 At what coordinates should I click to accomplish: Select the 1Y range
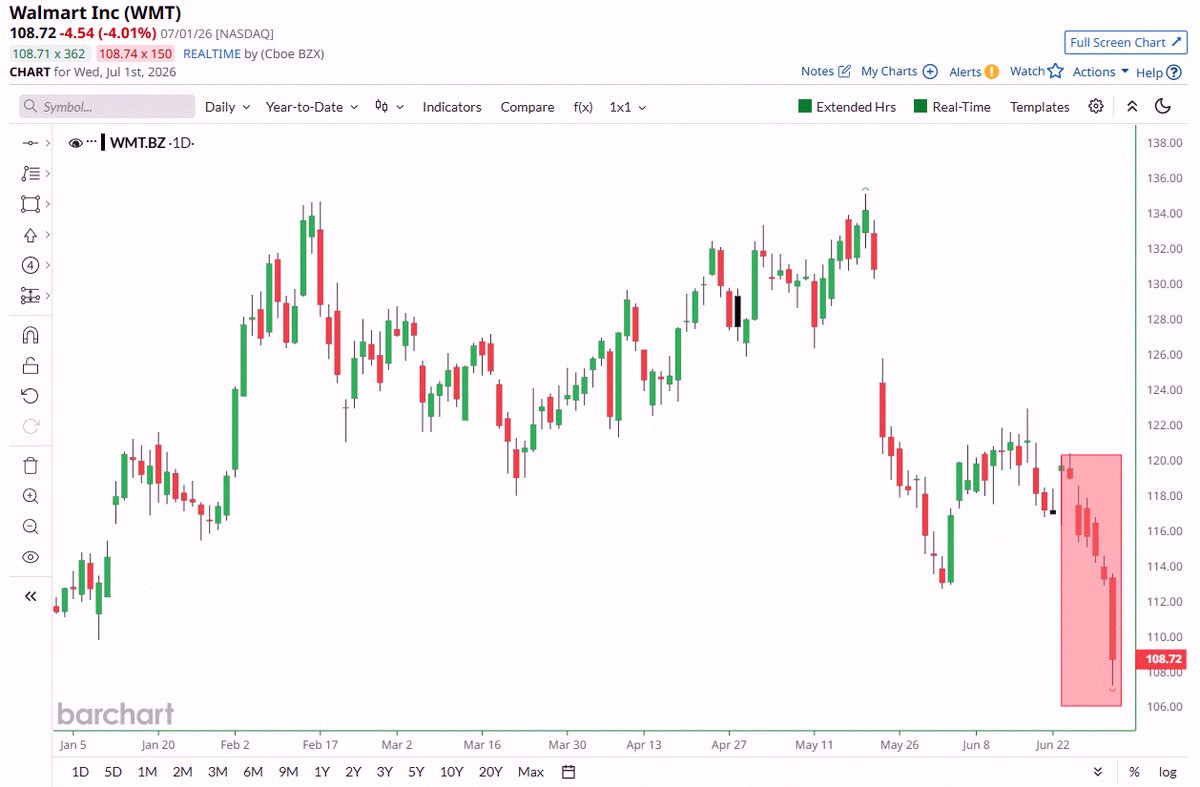[322, 772]
